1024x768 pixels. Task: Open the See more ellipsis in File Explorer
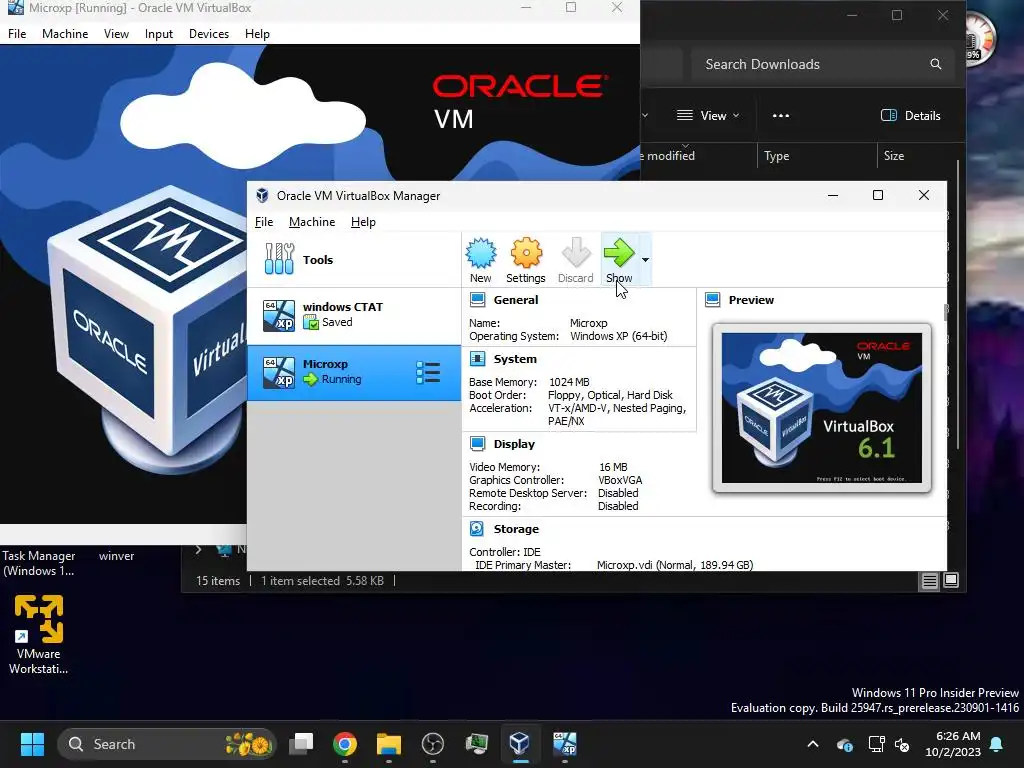(x=780, y=116)
